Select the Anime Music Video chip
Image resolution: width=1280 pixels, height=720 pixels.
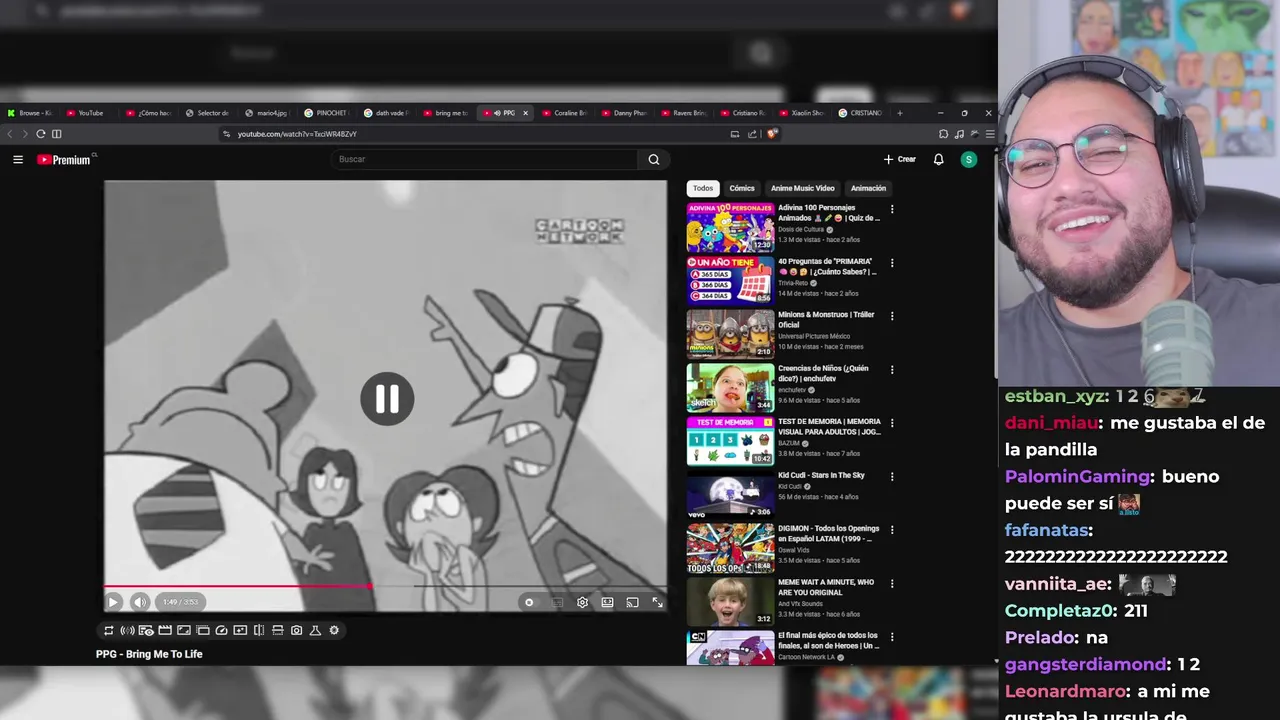tap(802, 188)
